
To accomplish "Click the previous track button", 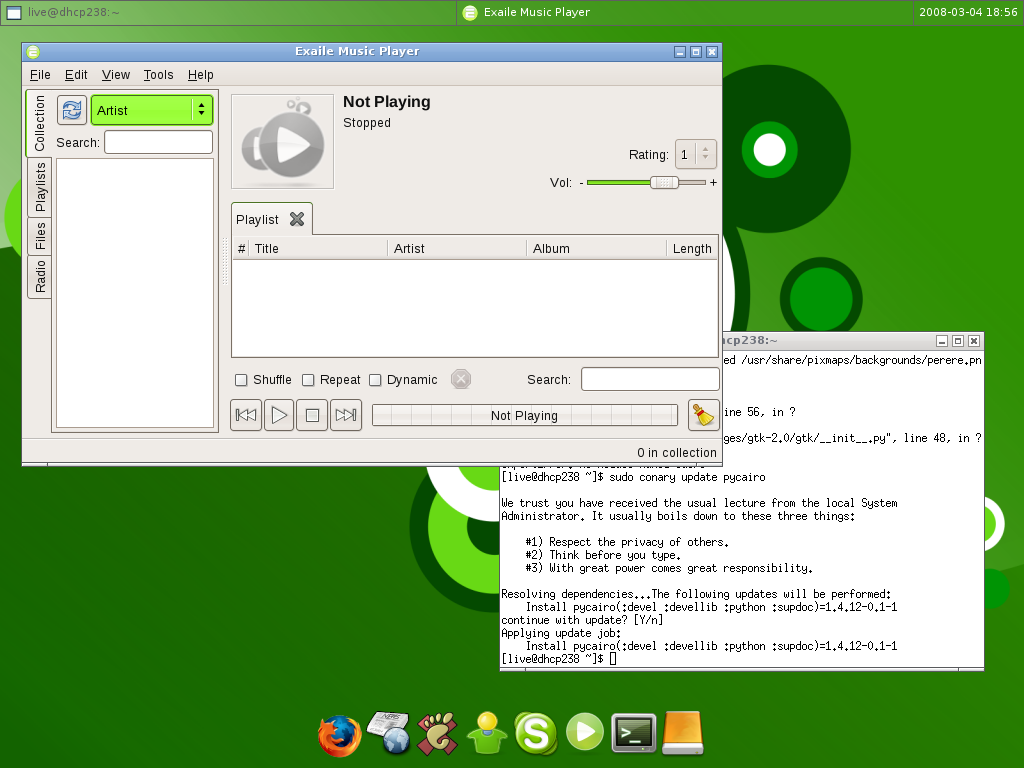I will click(246, 415).
